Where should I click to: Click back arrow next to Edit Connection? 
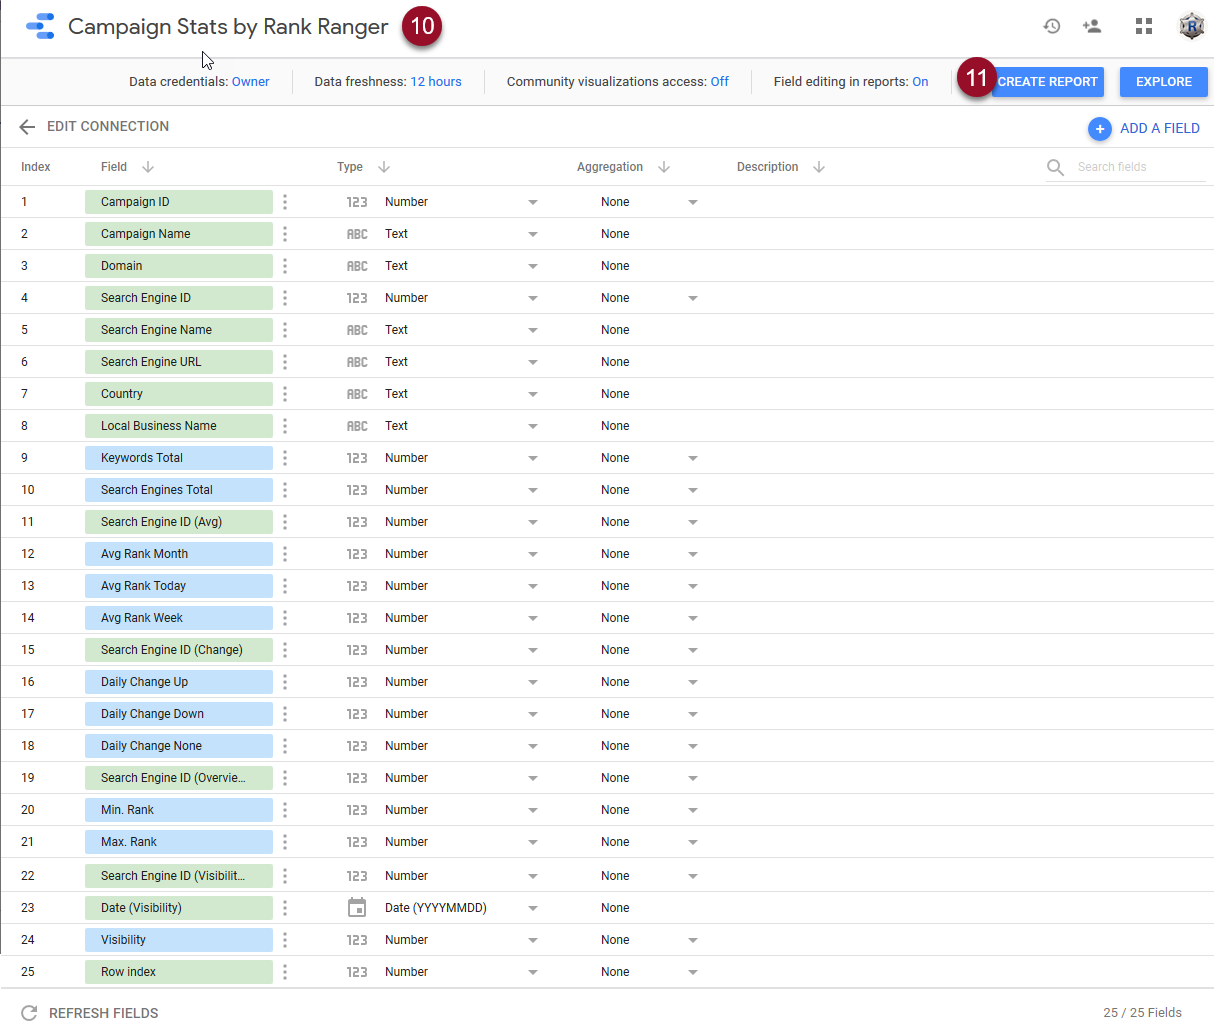pyautogui.click(x=27, y=127)
